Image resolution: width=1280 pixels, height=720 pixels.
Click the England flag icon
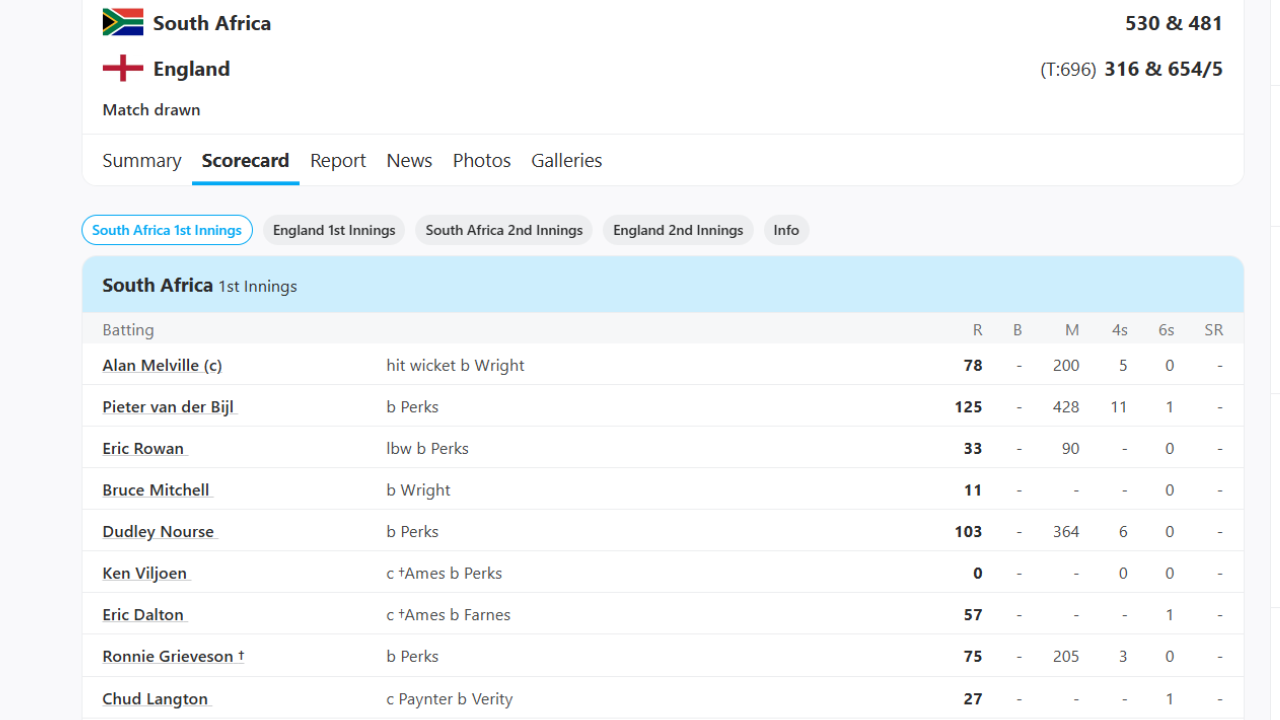[x=123, y=68]
